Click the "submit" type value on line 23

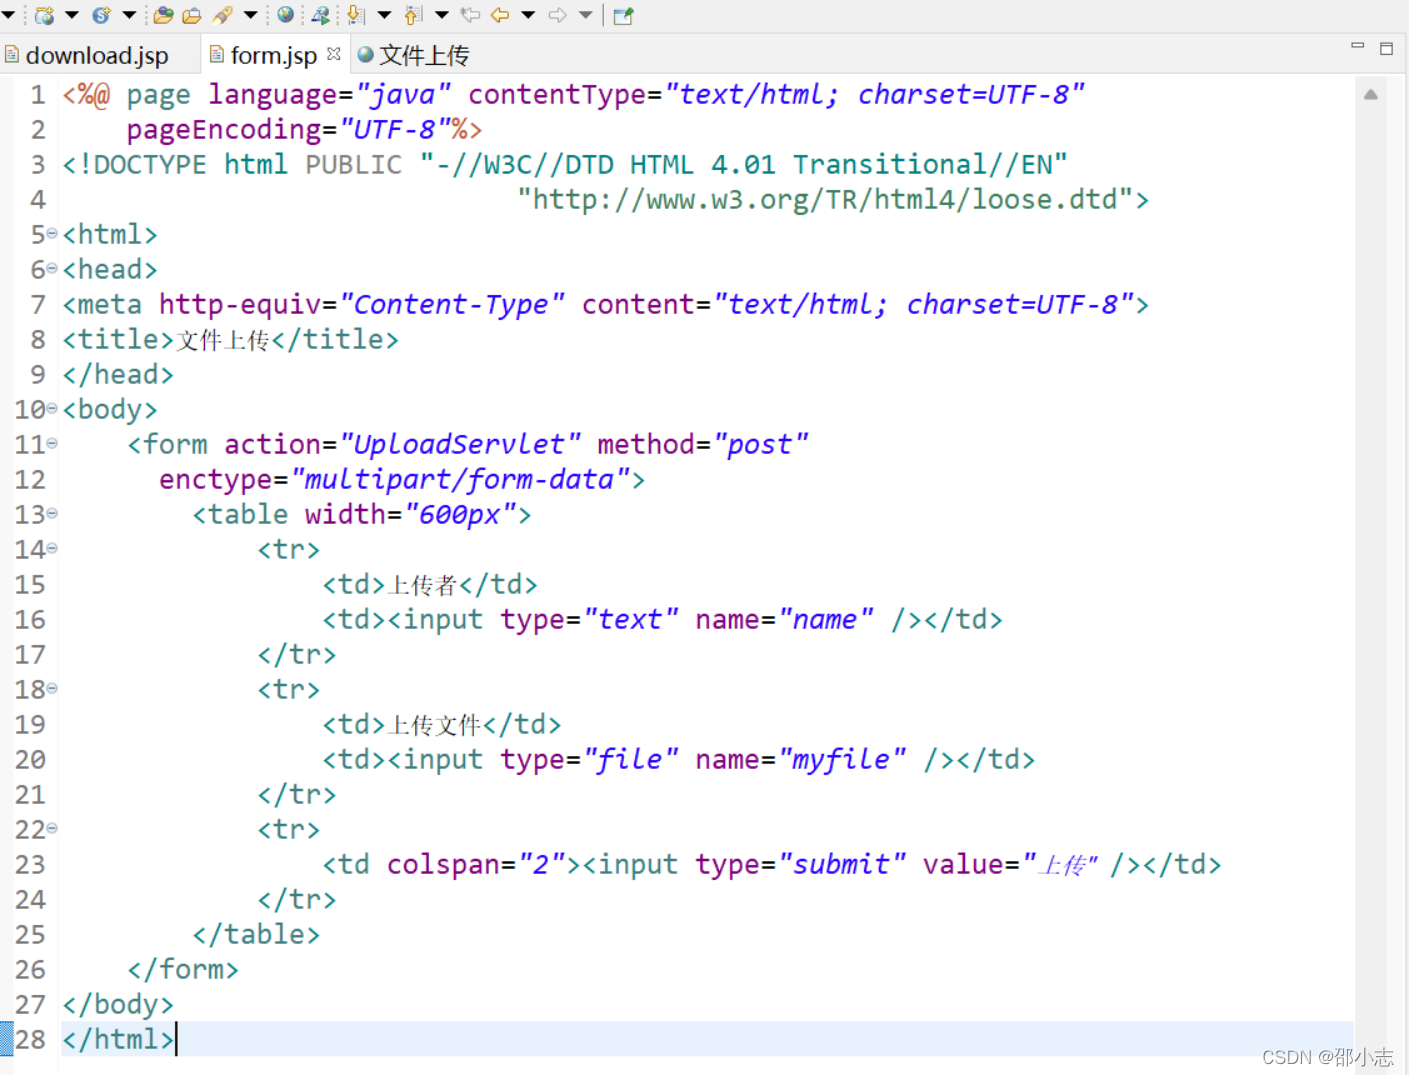(842, 864)
